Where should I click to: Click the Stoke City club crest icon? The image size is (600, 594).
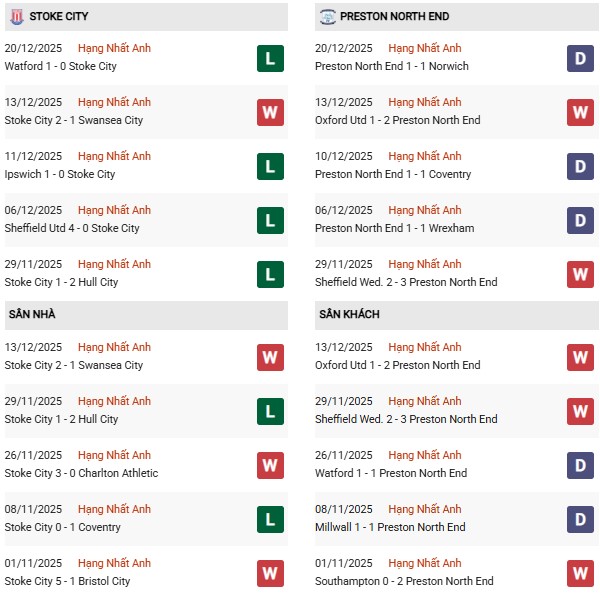(x=15, y=17)
